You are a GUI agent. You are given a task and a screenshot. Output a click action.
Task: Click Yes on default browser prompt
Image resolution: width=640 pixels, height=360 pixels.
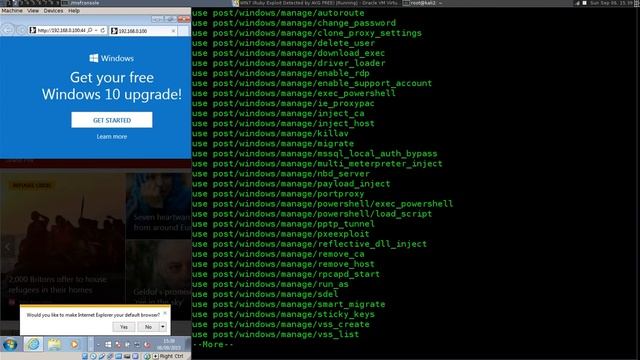(x=124, y=327)
